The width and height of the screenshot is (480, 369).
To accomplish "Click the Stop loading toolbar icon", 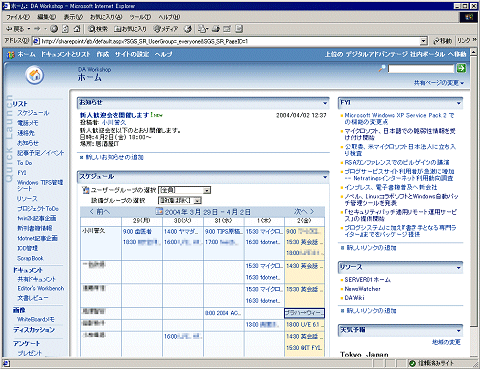I will (54, 29).
